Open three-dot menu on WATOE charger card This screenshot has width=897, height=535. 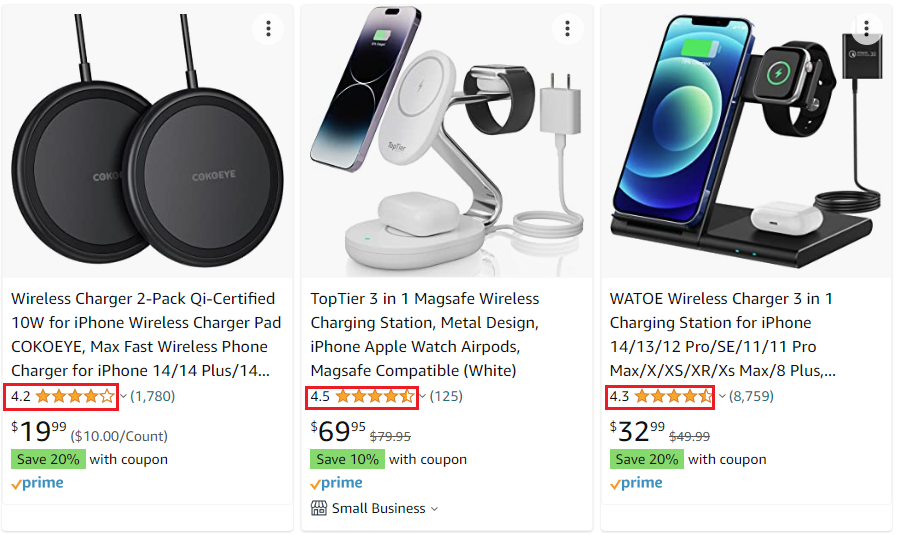tap(866, 29)
